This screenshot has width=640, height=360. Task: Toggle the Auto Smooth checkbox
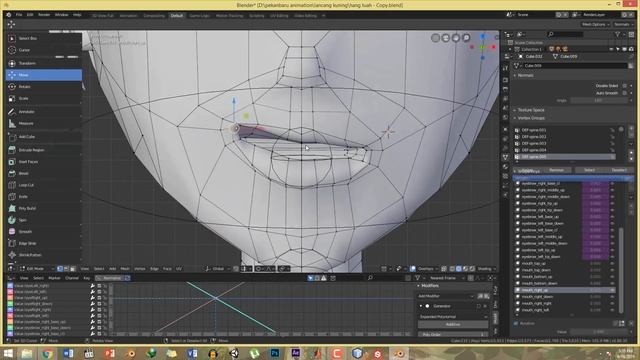[624, 93]
